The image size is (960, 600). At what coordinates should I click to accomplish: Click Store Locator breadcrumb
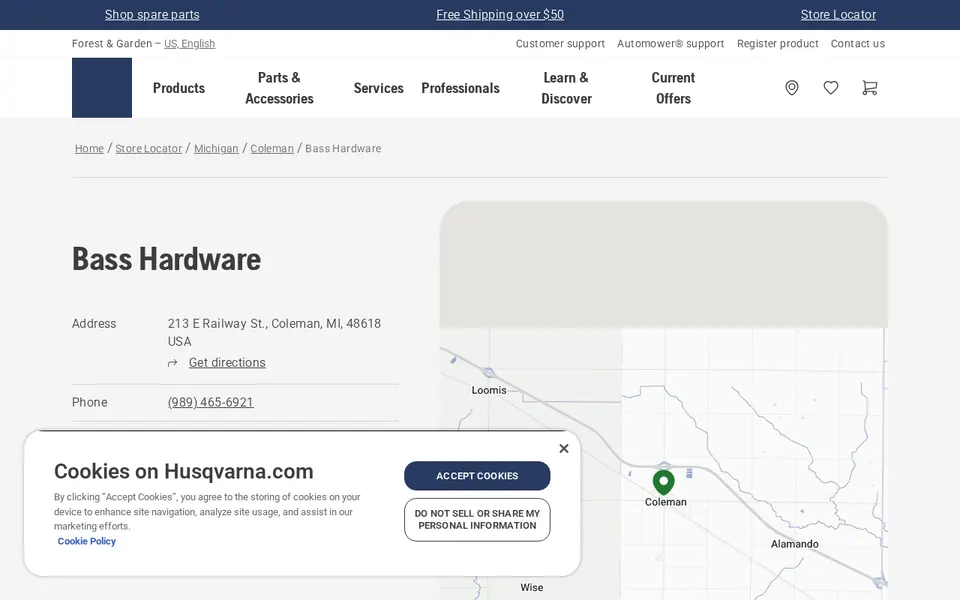(x=149, y=149)
